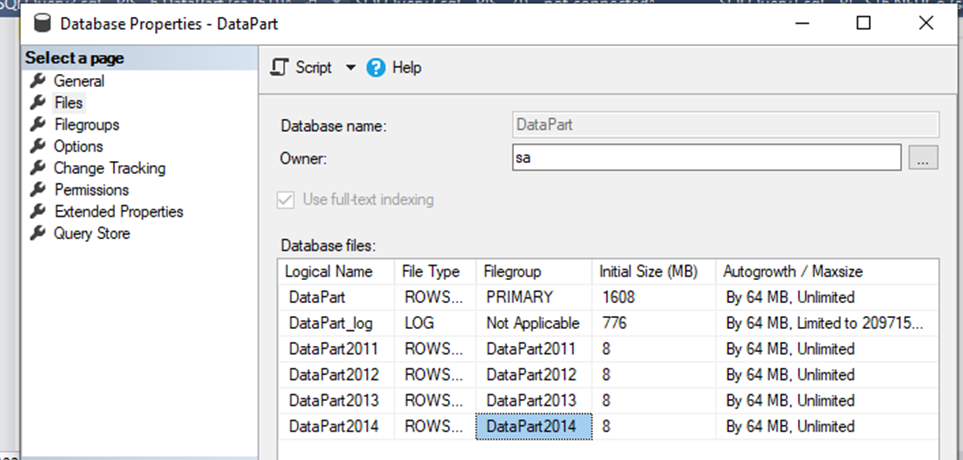
Task: Open the Change Tracking page
Action: (x=109, y=169)
